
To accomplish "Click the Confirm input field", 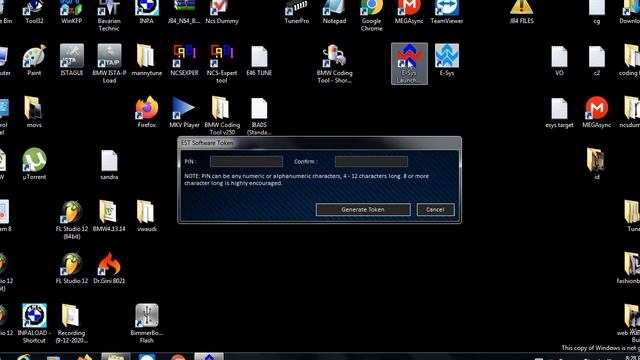I will [x=371, y=162].
